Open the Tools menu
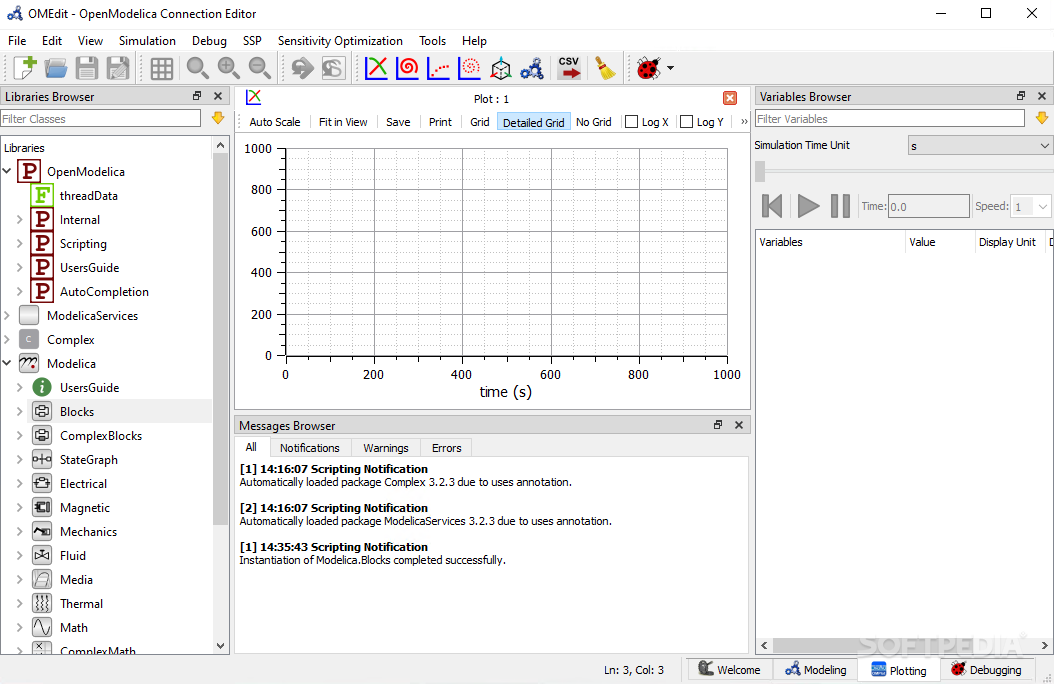The image size is (1054, 684). (432, 41)
